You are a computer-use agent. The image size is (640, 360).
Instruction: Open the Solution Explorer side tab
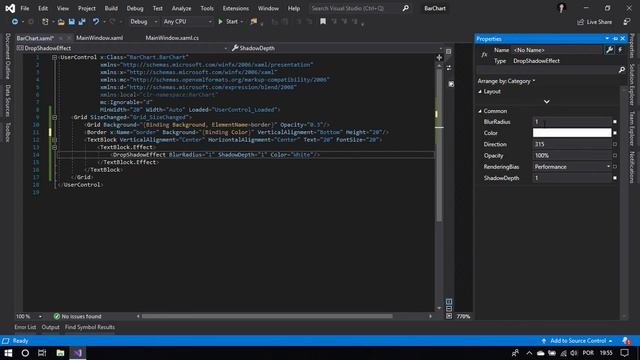(x=632, y=84)
